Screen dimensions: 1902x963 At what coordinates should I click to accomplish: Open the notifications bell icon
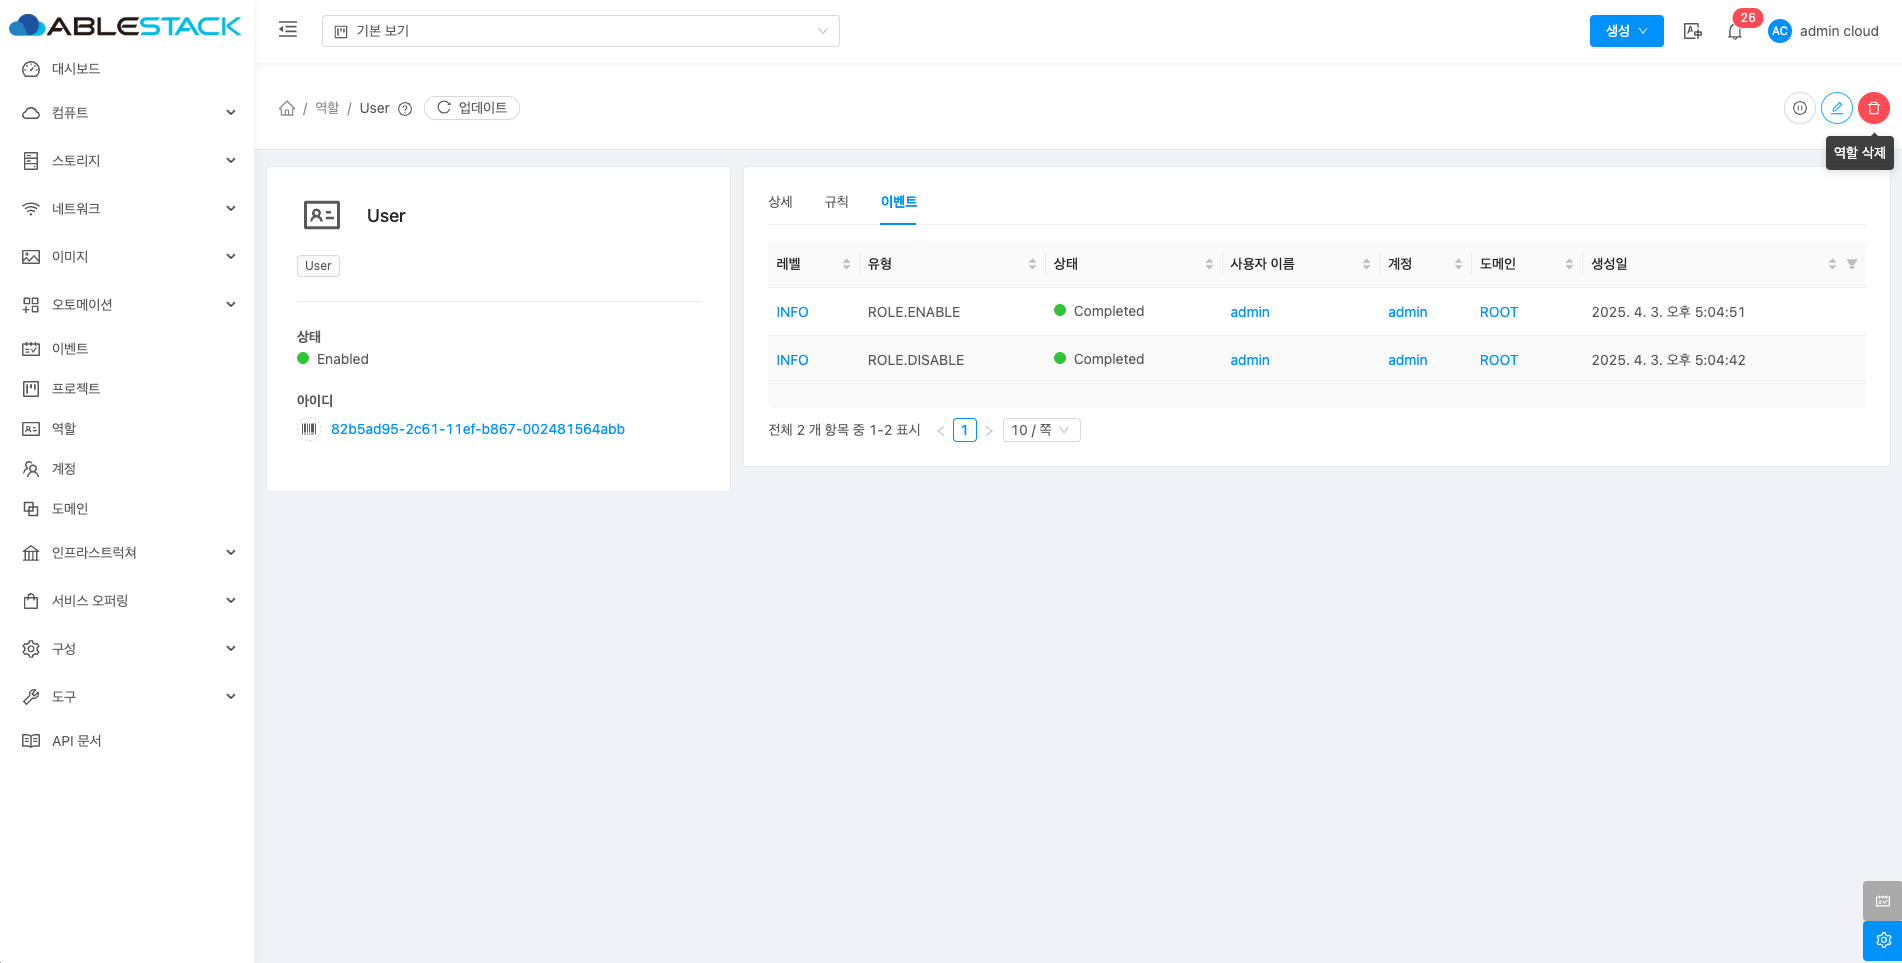[x=1734, y=32]
